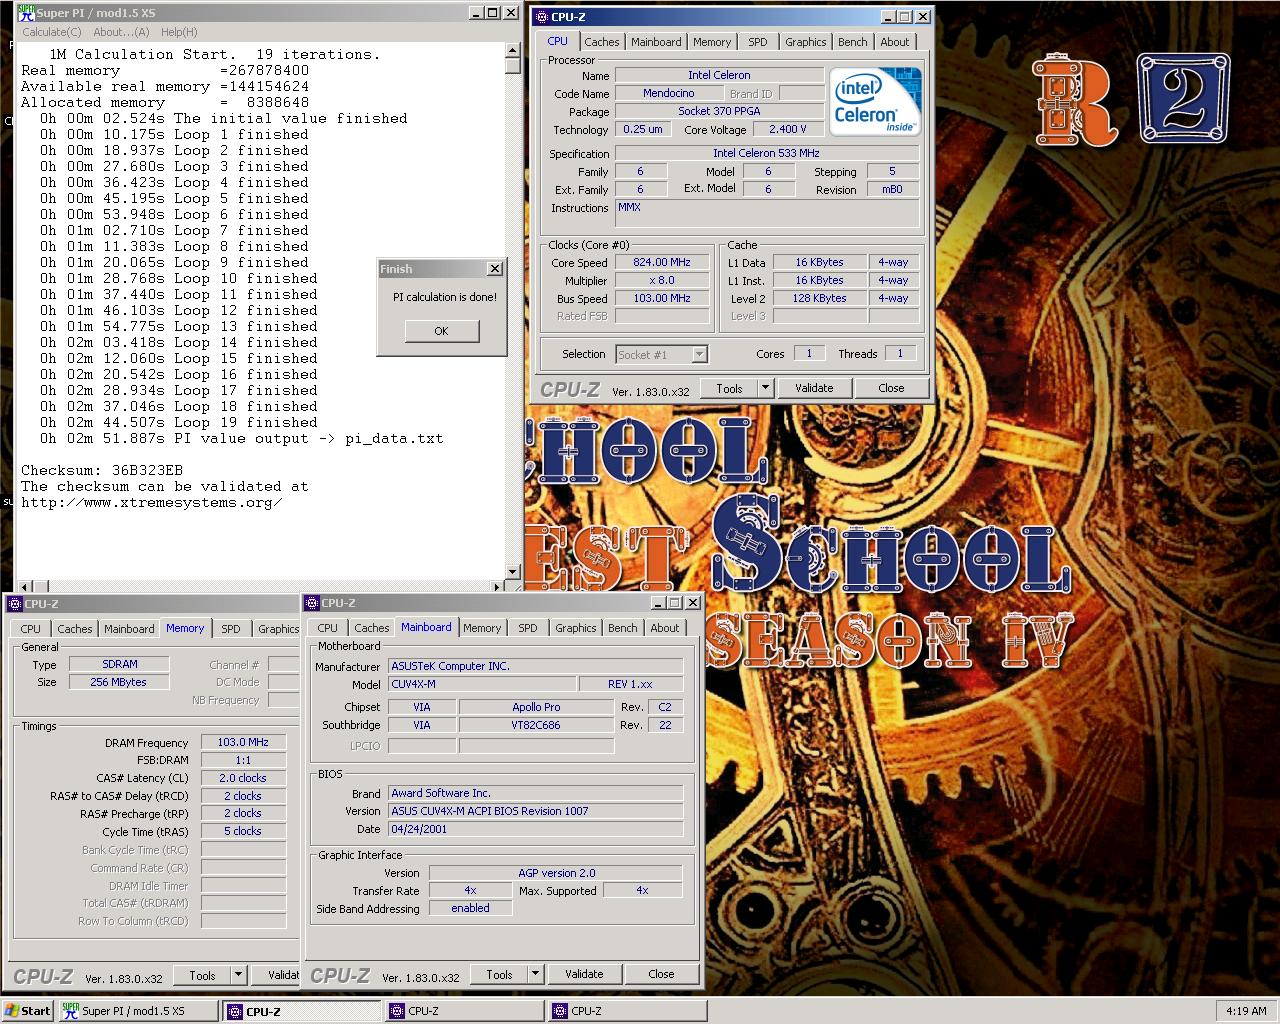Click Super PI vertical scrollbar up arrow
This screenshot has width=1280, height=1024.
click(513, 50)
